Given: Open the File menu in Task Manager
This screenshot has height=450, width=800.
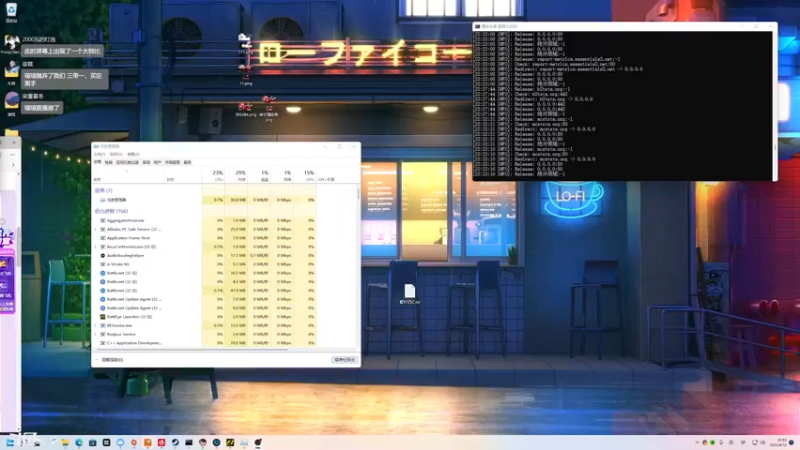Looking at the screenshot, I should 99,154.
